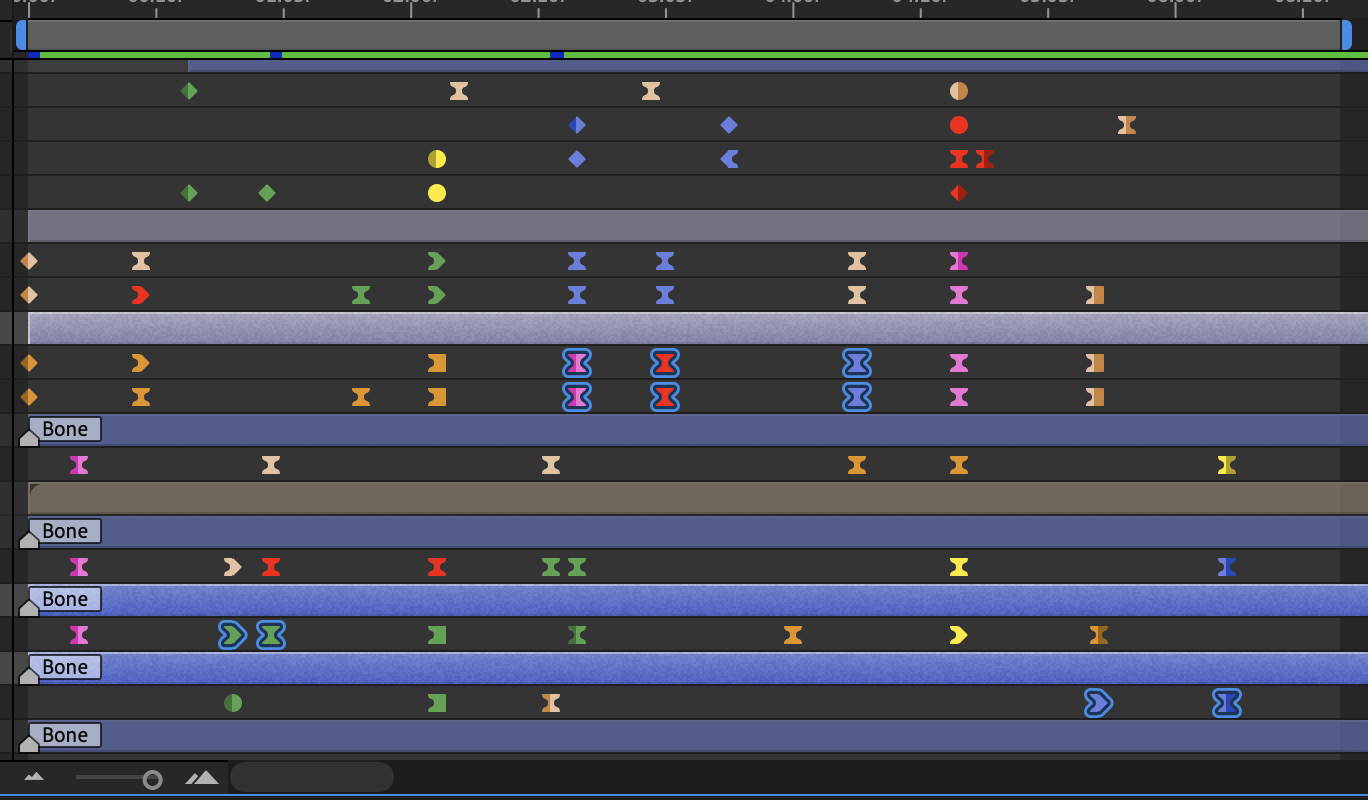Select the half-shaded green circle keyframe
This screenshot has width=1368, height=800.
(233, 703)
